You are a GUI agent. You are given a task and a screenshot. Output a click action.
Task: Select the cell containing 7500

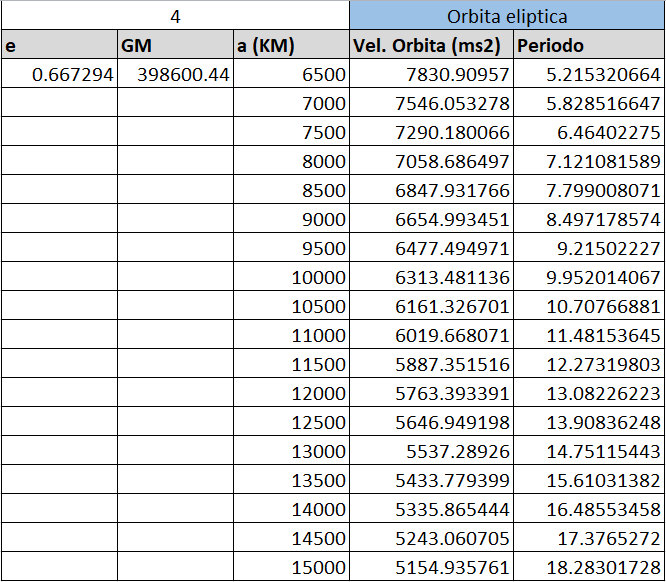click(291, 131)
